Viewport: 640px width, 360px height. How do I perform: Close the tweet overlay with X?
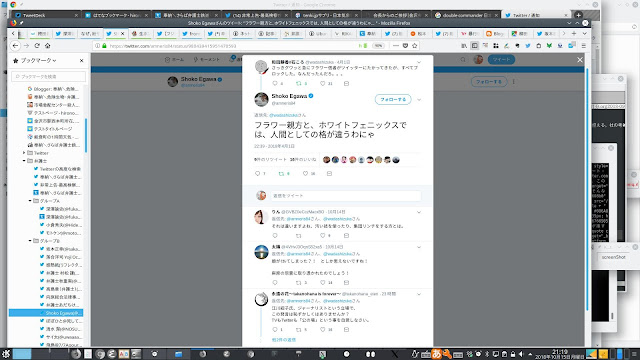click(x=580, y=60)
